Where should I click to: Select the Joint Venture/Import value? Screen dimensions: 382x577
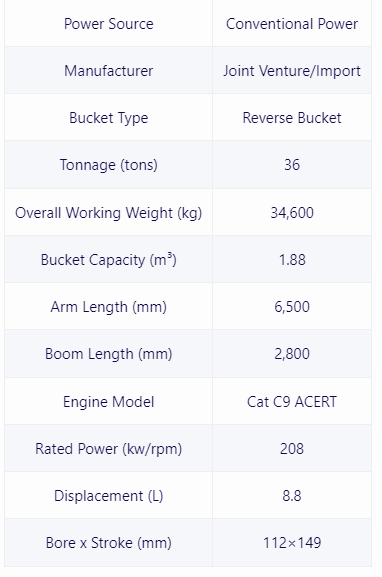[x=292, y=71]
